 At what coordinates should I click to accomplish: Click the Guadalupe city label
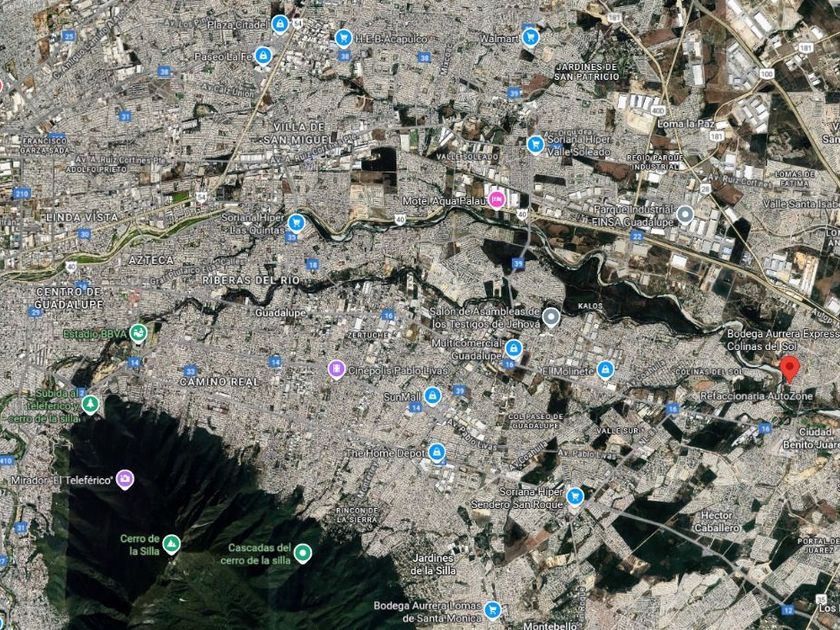[281, 312]
